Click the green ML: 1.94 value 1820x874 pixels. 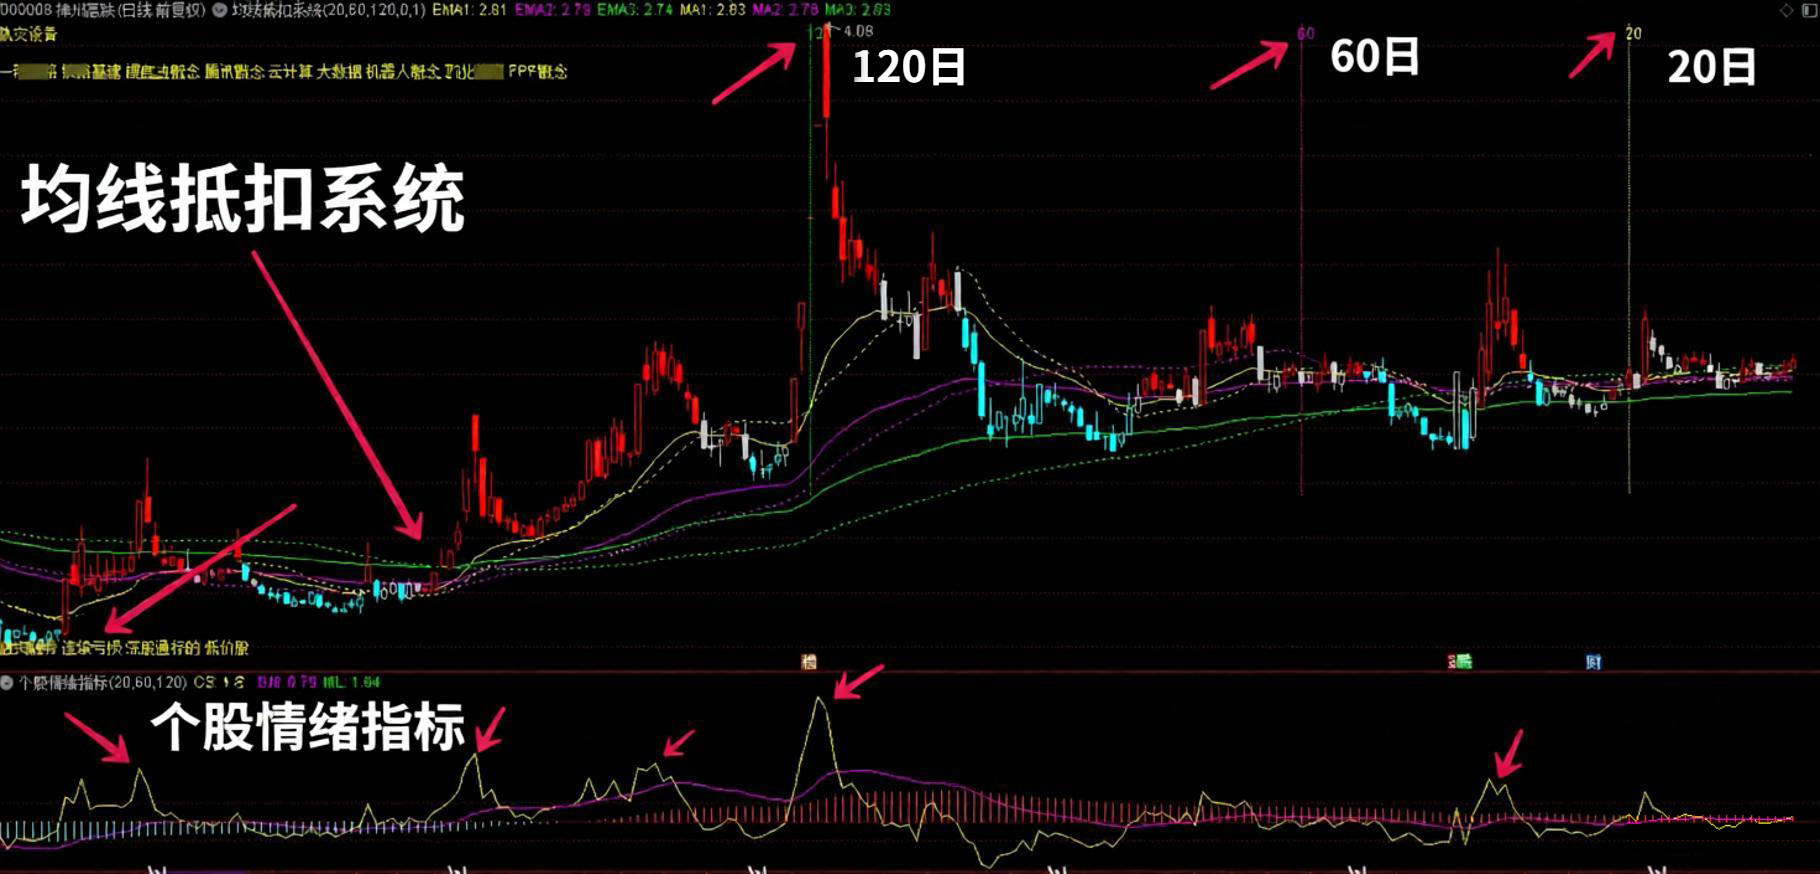click(352, 683)
